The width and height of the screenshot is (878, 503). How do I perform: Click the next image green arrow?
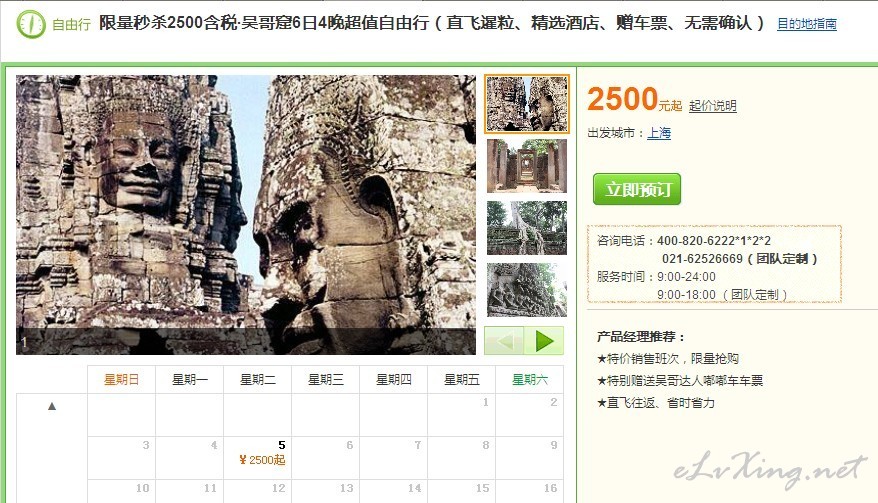(x=544, y=341)
